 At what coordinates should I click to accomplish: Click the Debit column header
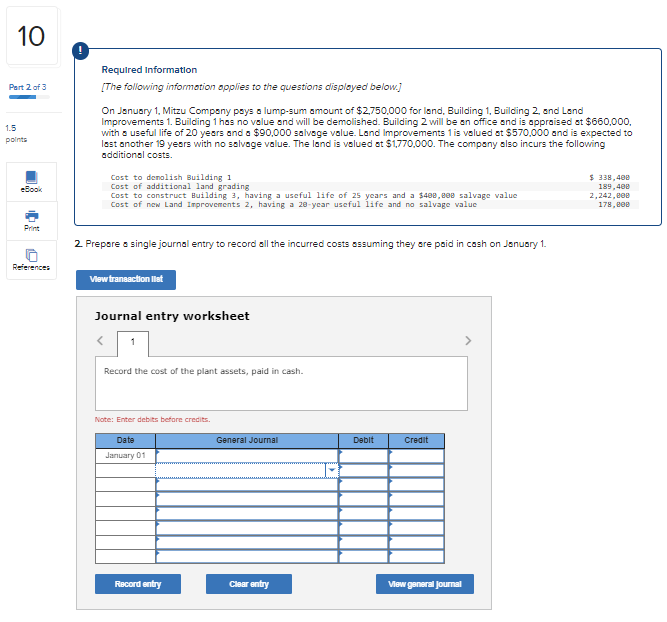(364, 441)
